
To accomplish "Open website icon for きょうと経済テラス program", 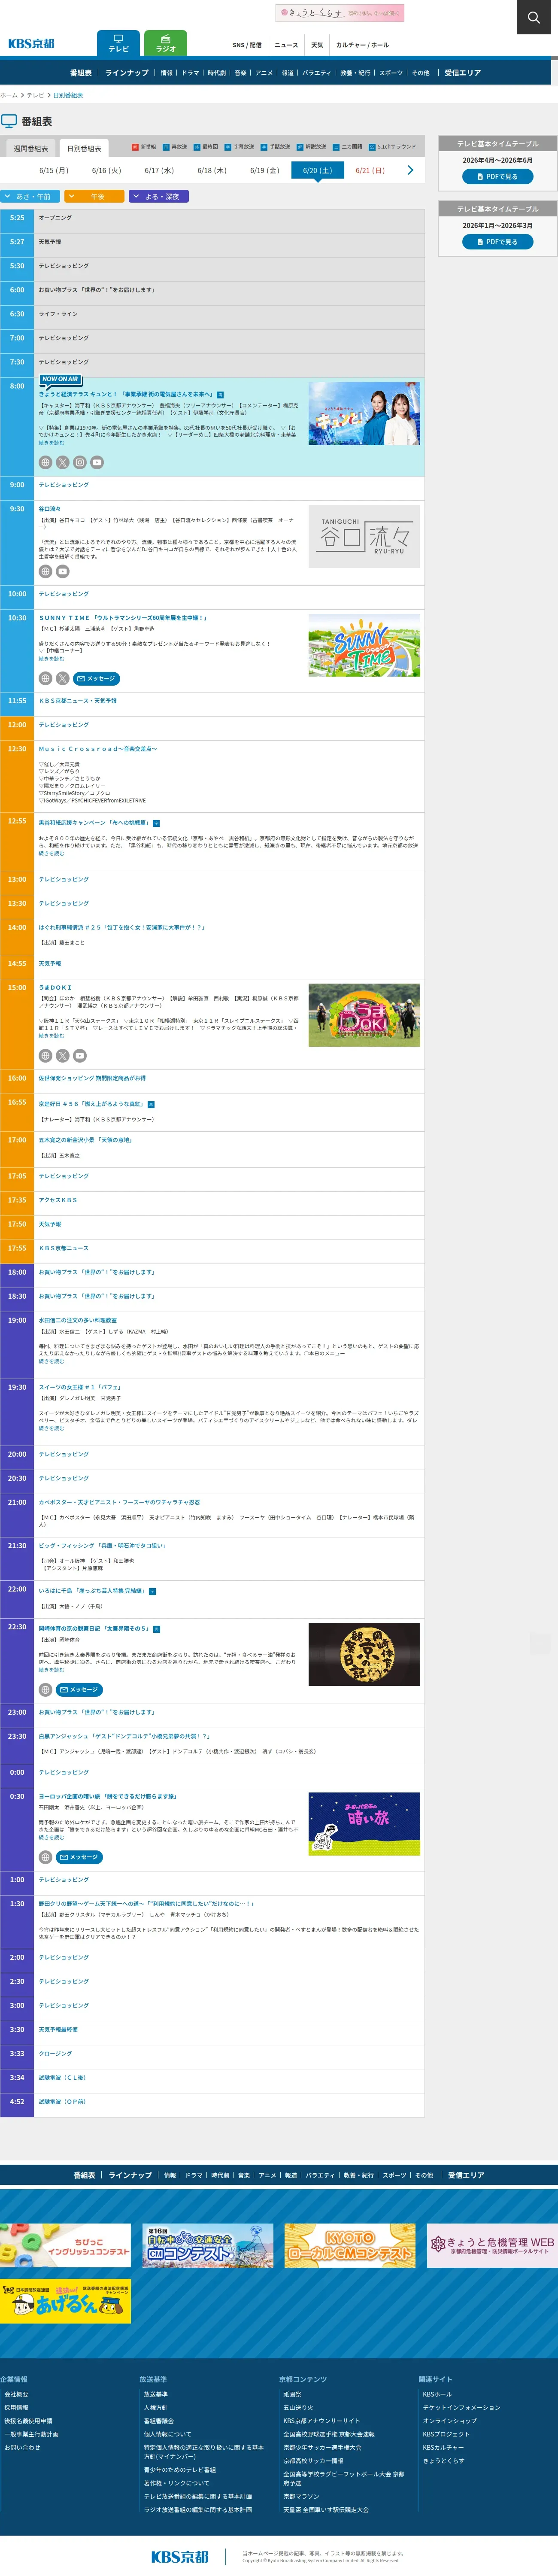I will click(45, 462).
